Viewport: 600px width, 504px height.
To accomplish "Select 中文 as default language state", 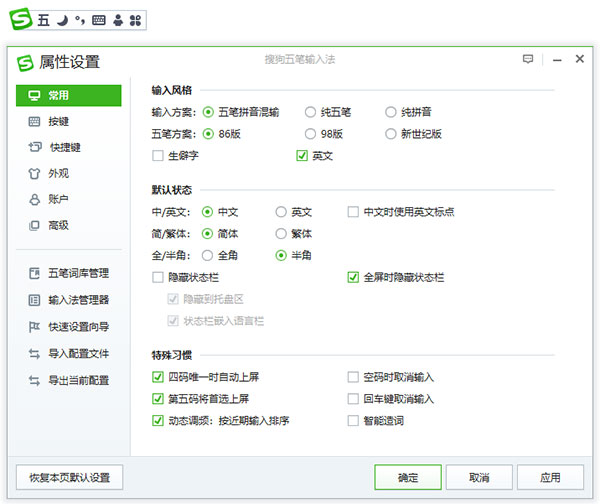I will click(x=207, y=212).
